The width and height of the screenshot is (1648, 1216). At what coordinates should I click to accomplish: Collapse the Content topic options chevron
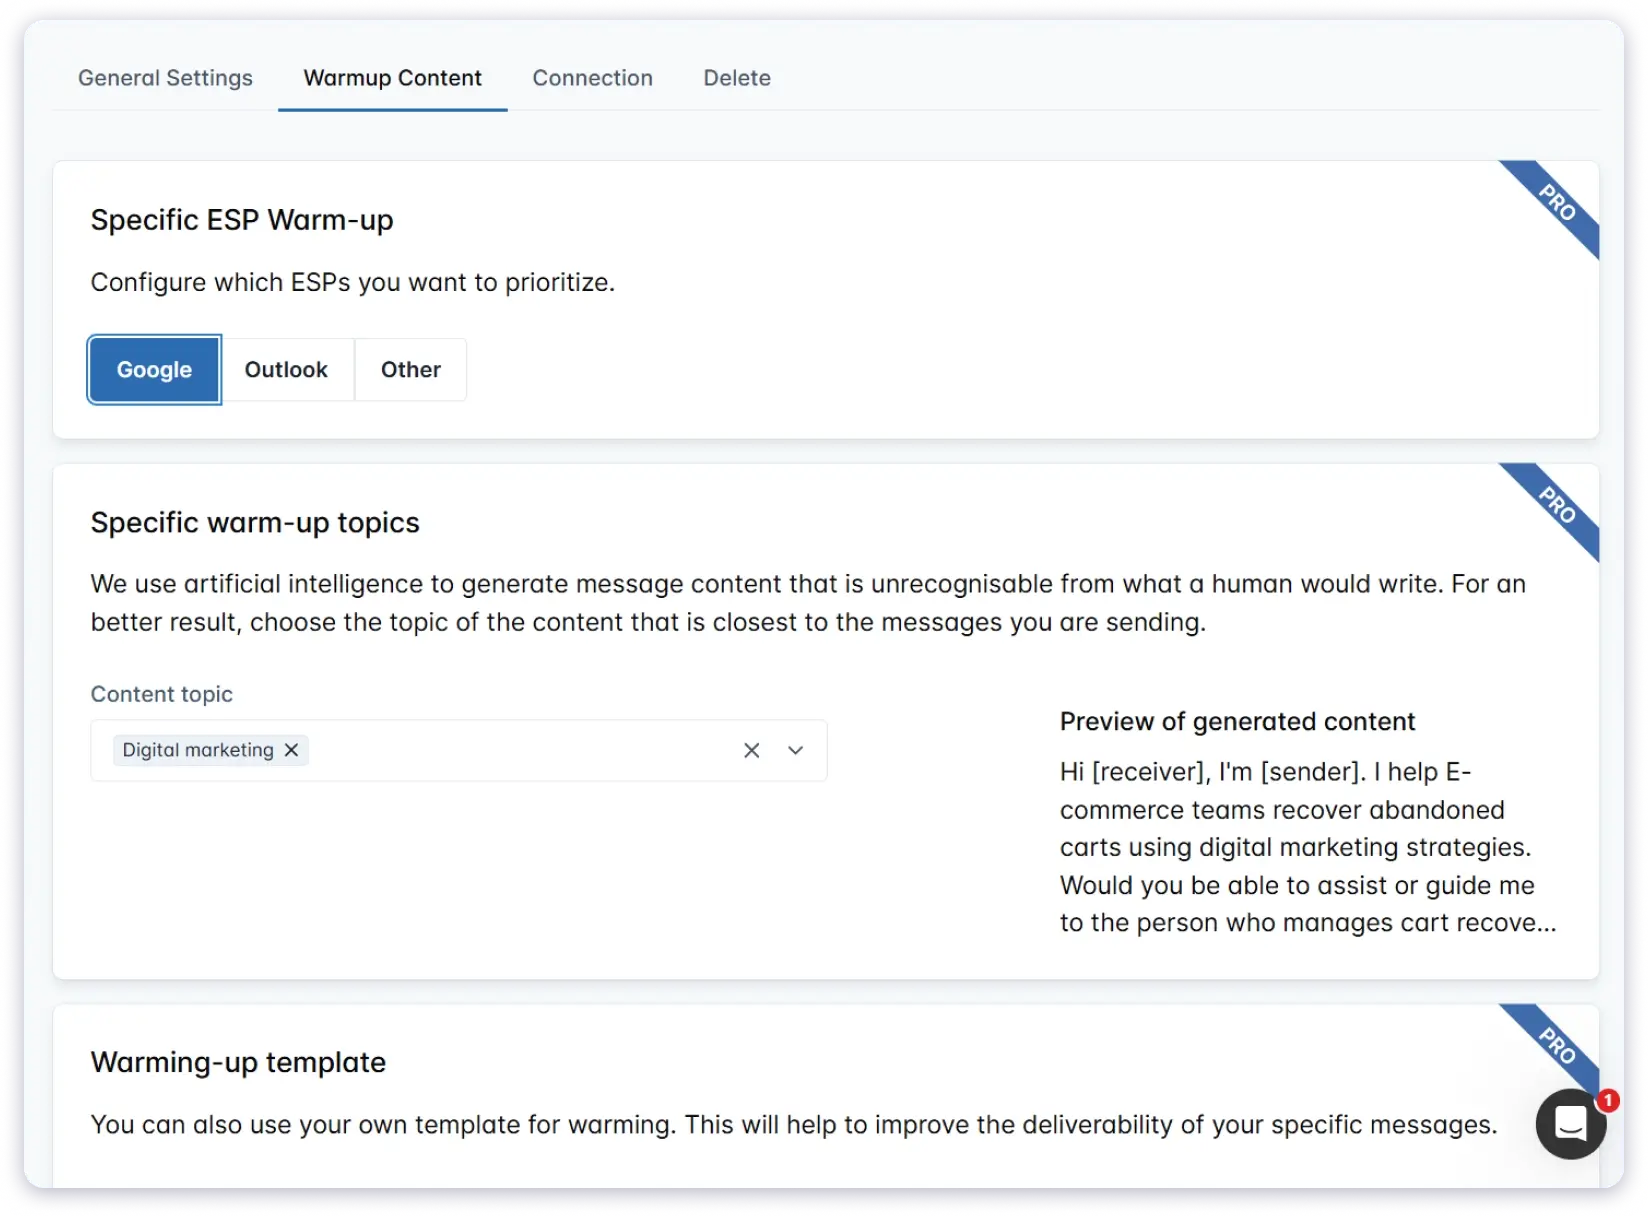tap(795, 749)
